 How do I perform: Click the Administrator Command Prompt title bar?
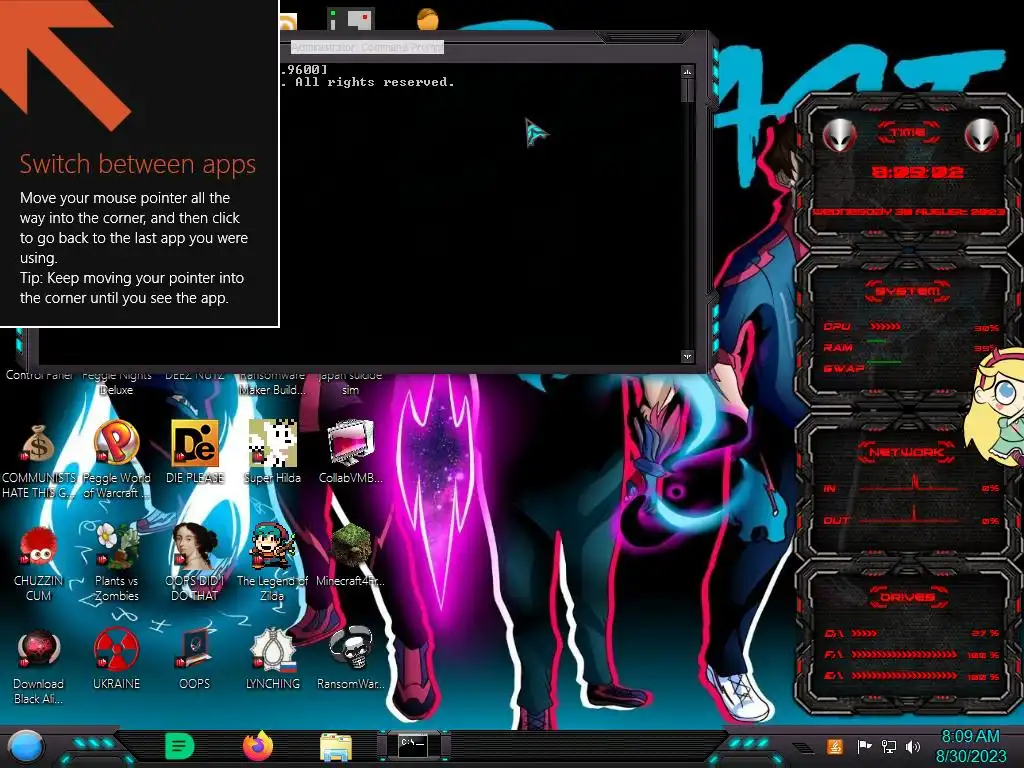[x=367, y=47]
